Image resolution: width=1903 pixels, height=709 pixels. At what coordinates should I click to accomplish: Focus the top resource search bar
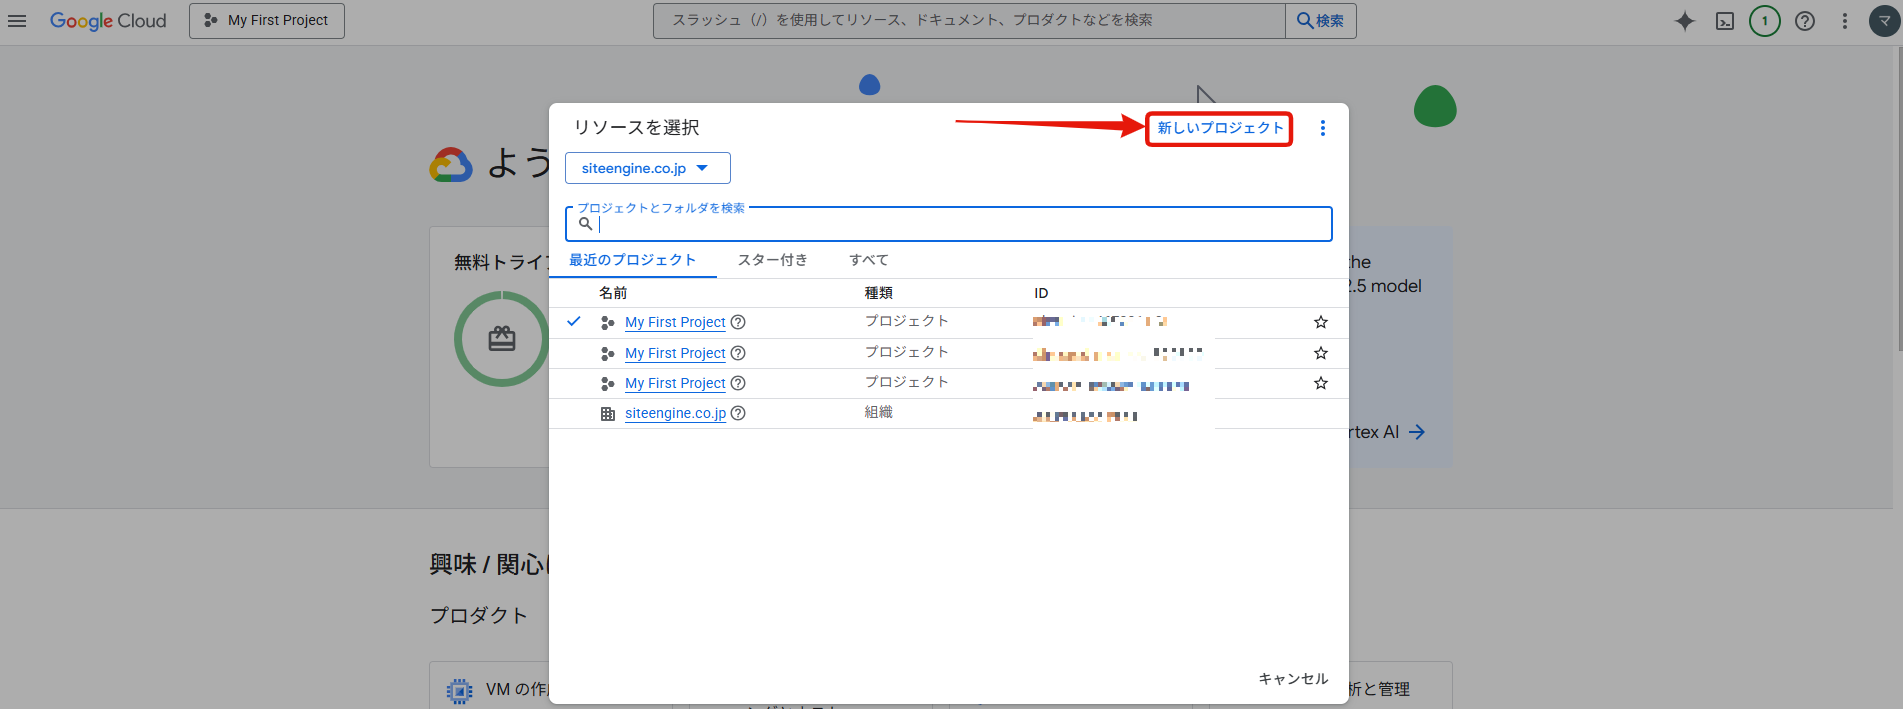click(x=969, y=21)
